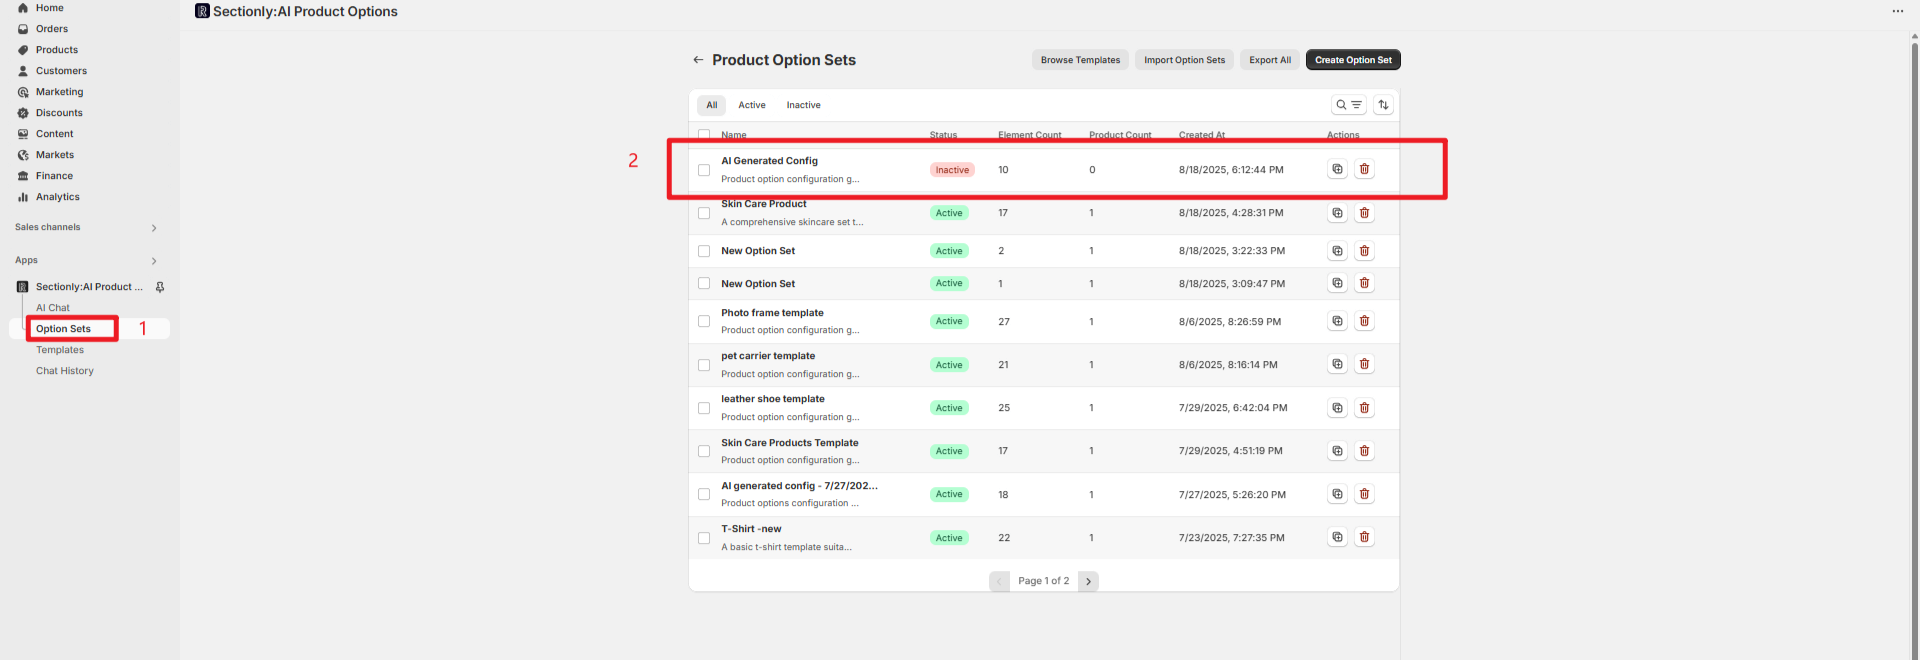Screen dimensions: 1920x660
Task: Delete the T-Shirt -new option set
Action: (1364, 537)
